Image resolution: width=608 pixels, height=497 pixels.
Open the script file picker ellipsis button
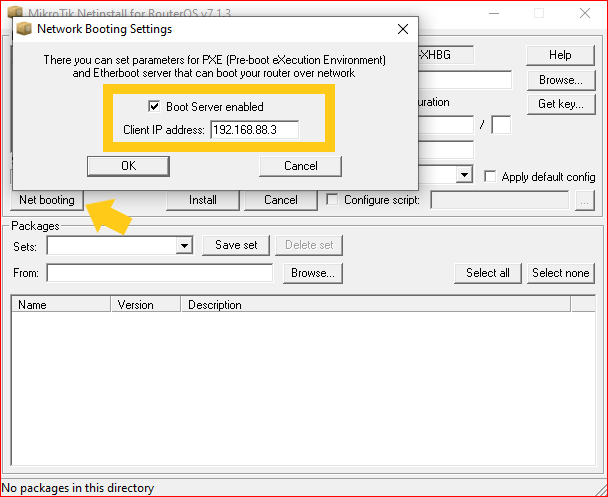pyautogui.click(x=585, y=200)
